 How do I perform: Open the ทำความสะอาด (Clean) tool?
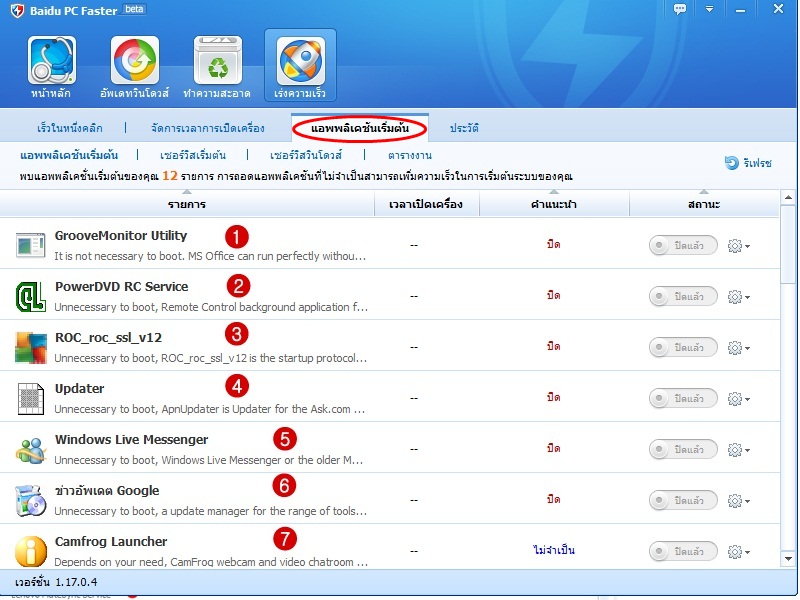(218, 62)
